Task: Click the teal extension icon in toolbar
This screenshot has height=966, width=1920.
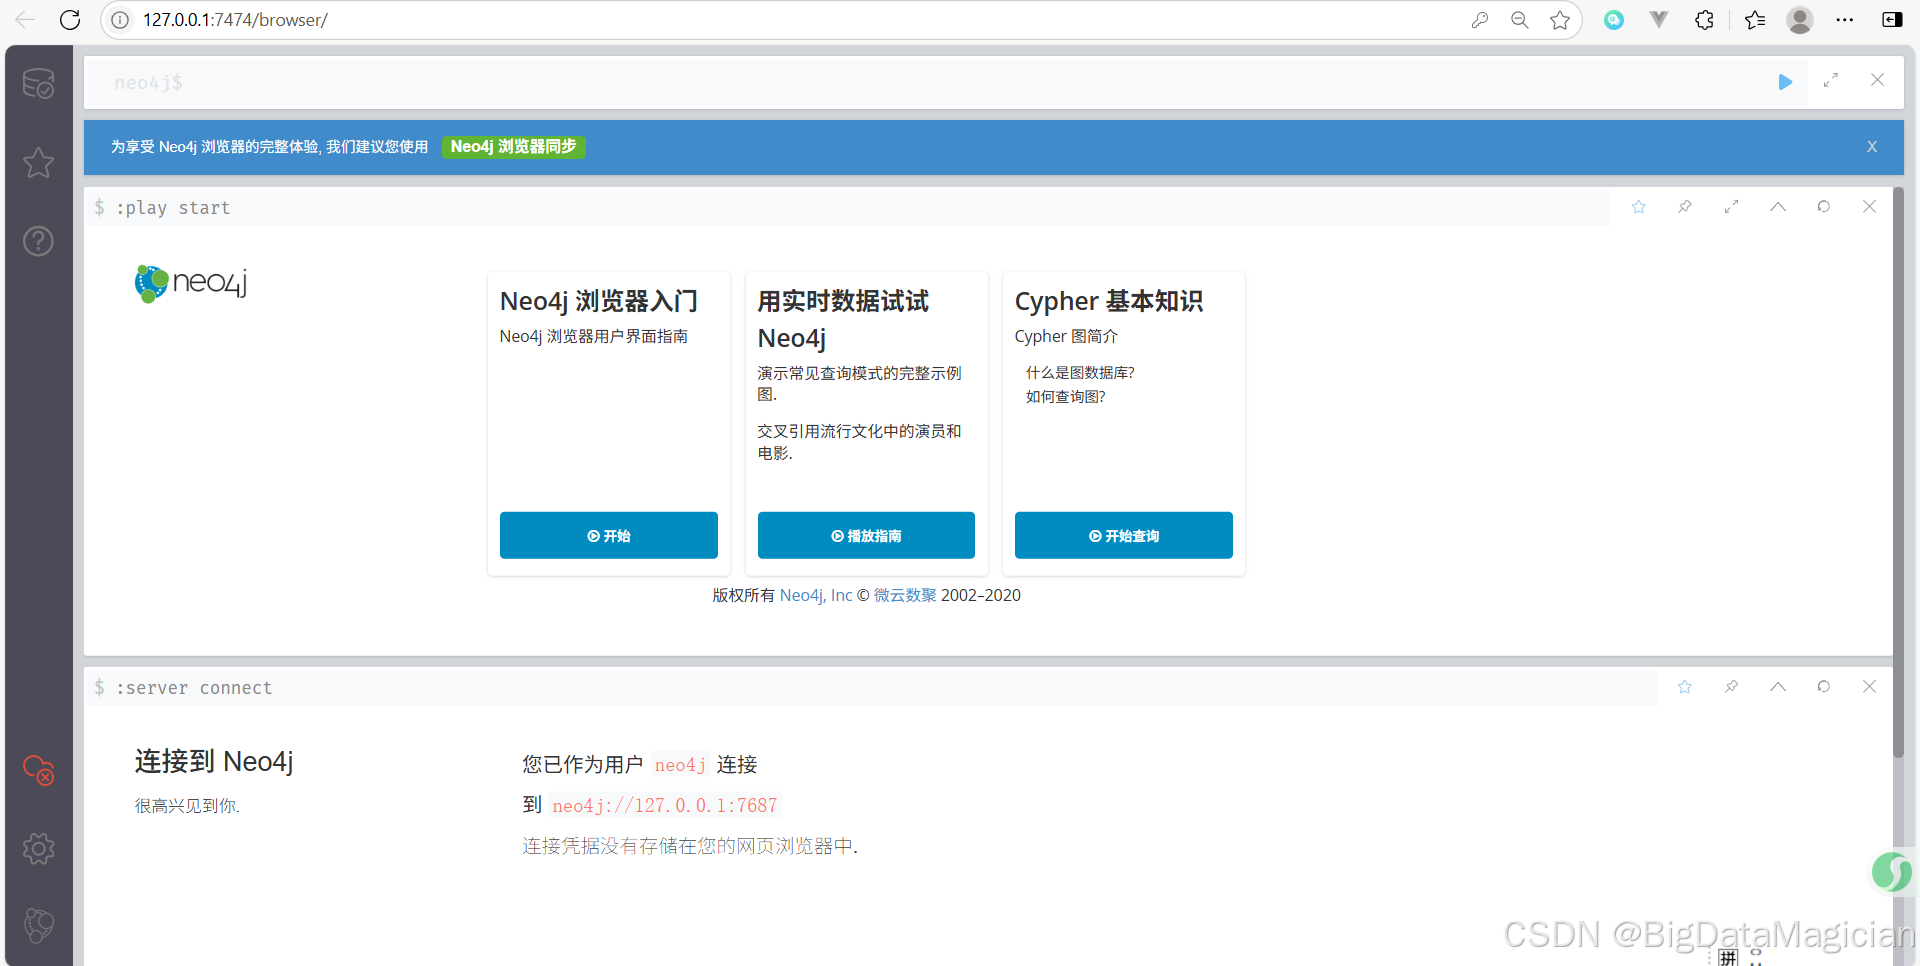Action: (1614, 20)
